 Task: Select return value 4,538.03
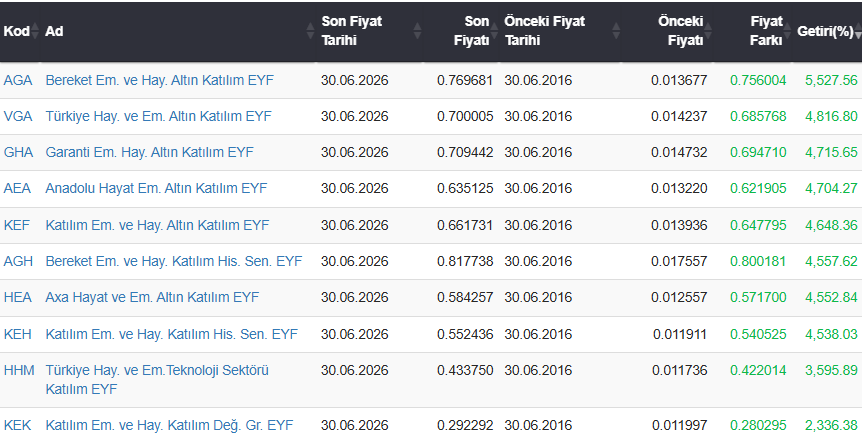tap(831, 334)
